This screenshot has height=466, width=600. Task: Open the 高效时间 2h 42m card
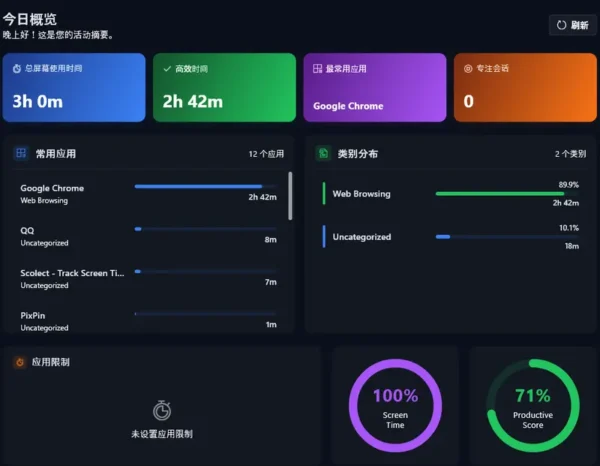tap(224, 88)
